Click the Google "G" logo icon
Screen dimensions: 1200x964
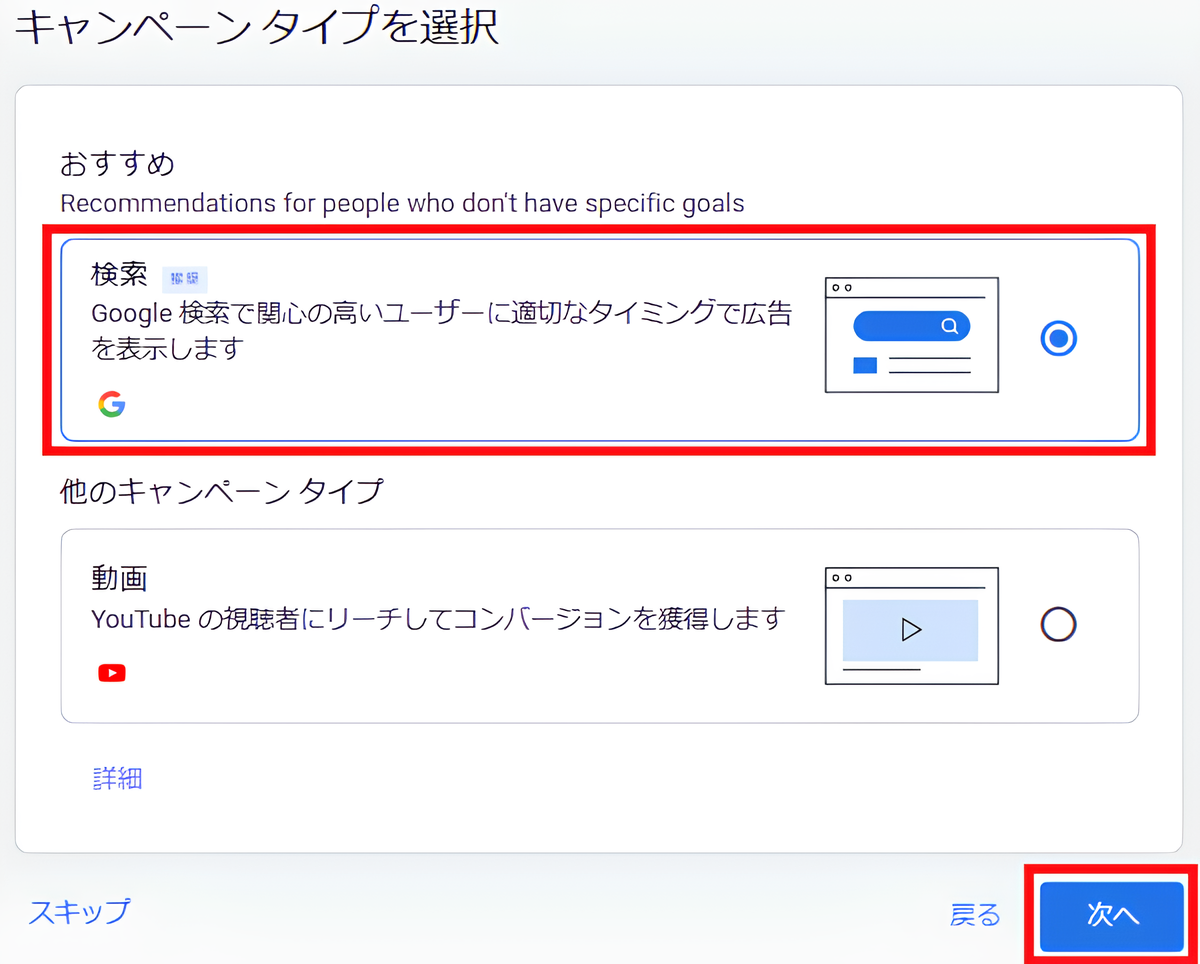click(112, 404)
